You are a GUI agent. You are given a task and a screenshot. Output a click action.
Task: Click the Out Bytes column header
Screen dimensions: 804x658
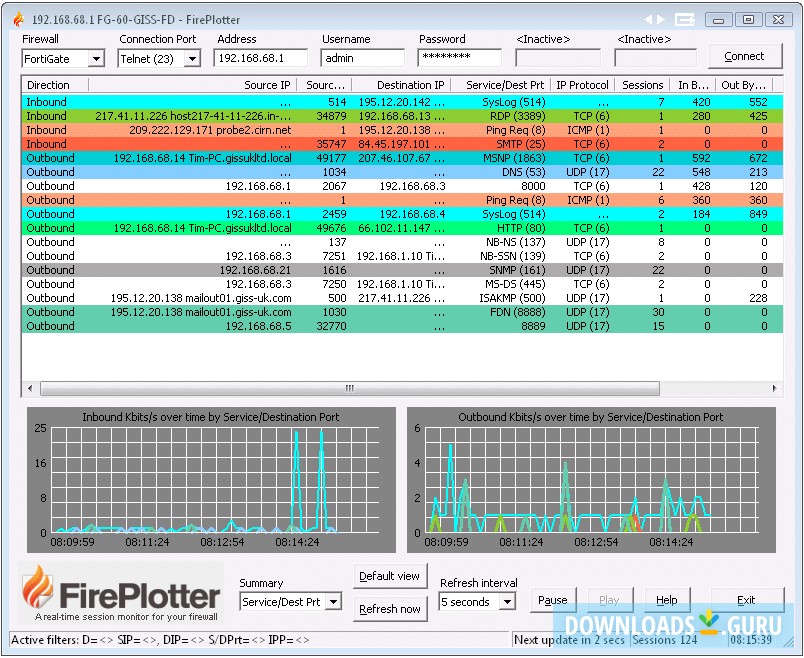[744, 85]
